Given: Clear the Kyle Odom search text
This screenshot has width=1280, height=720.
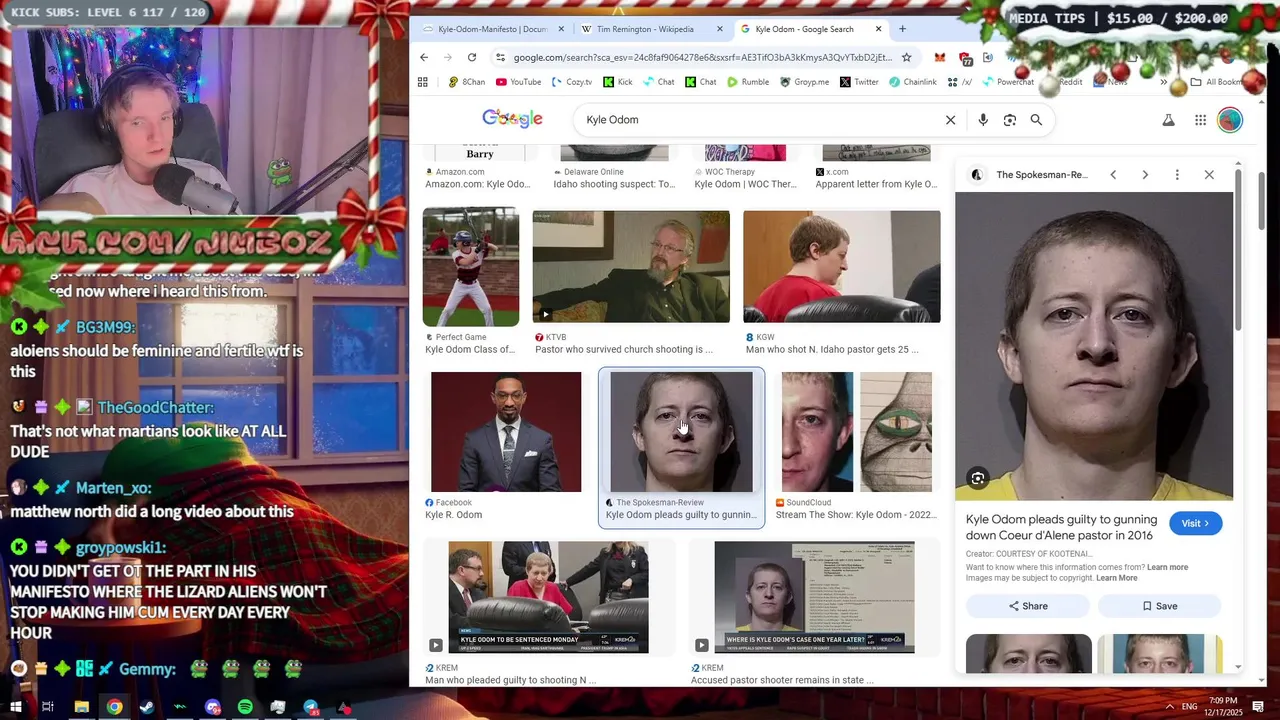Looking at the screenshot, I should [950, 120].
